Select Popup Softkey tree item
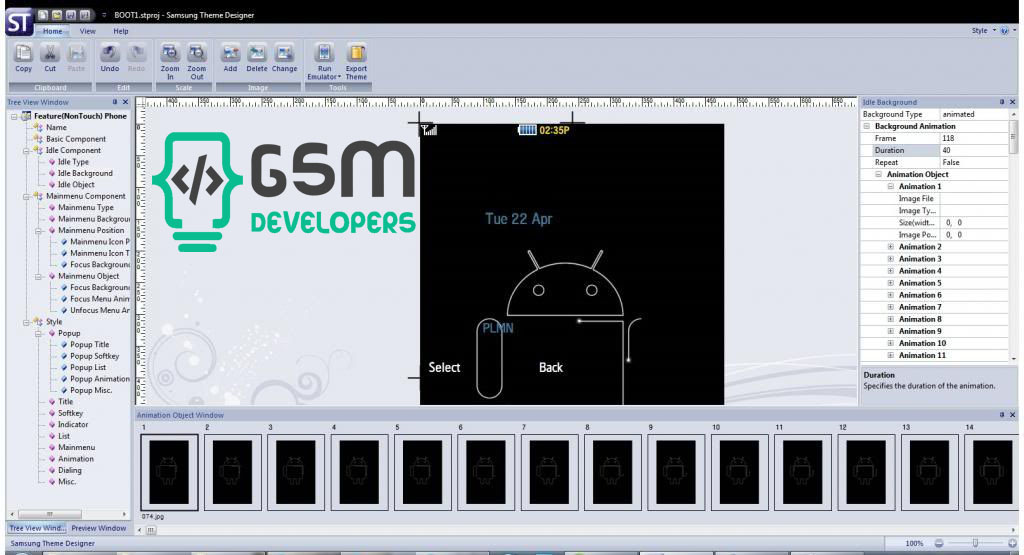 (x=95, y=356)
